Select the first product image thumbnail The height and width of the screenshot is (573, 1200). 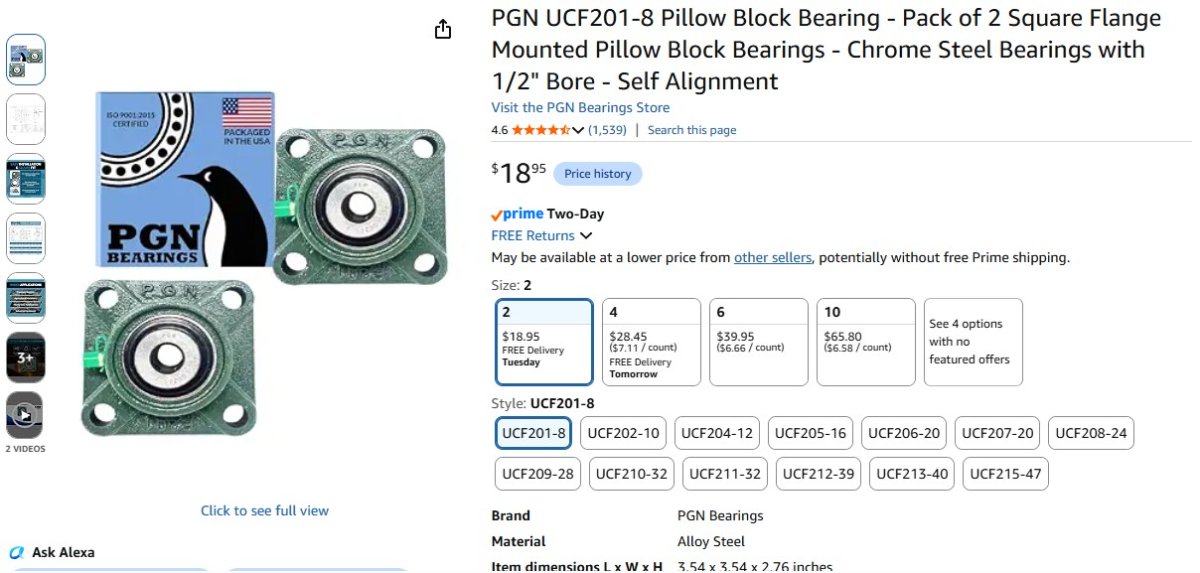25,59
